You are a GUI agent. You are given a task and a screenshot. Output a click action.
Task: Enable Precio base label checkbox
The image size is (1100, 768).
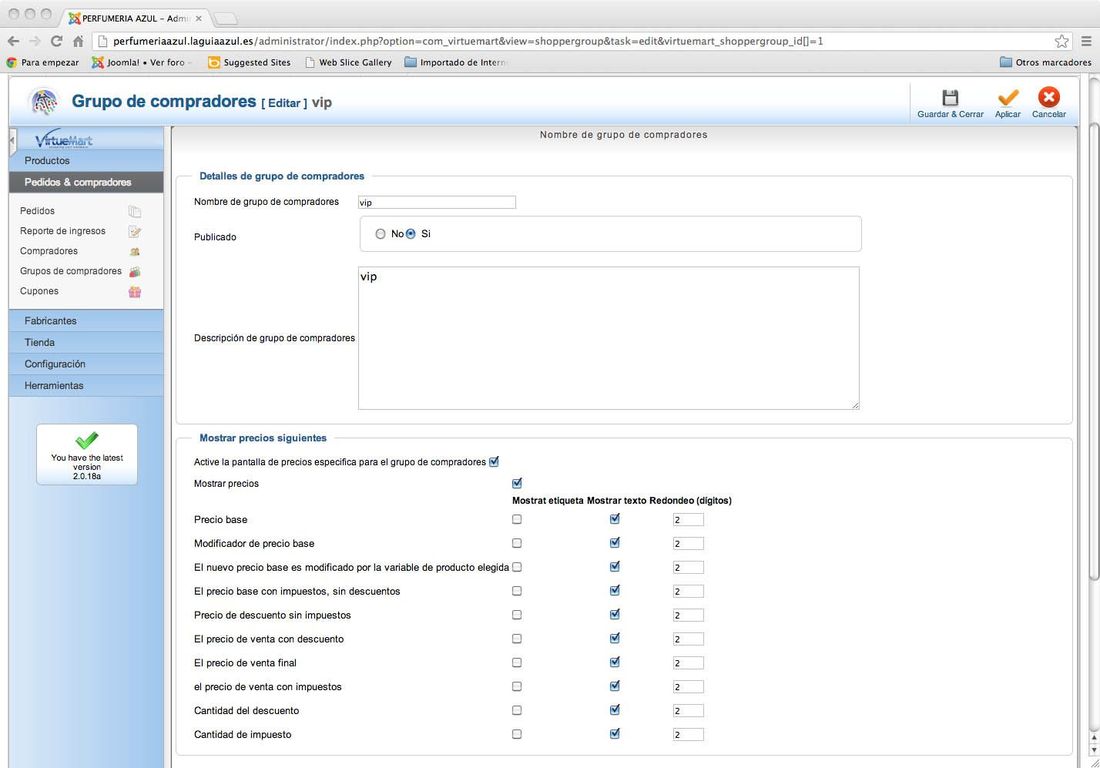517,520
